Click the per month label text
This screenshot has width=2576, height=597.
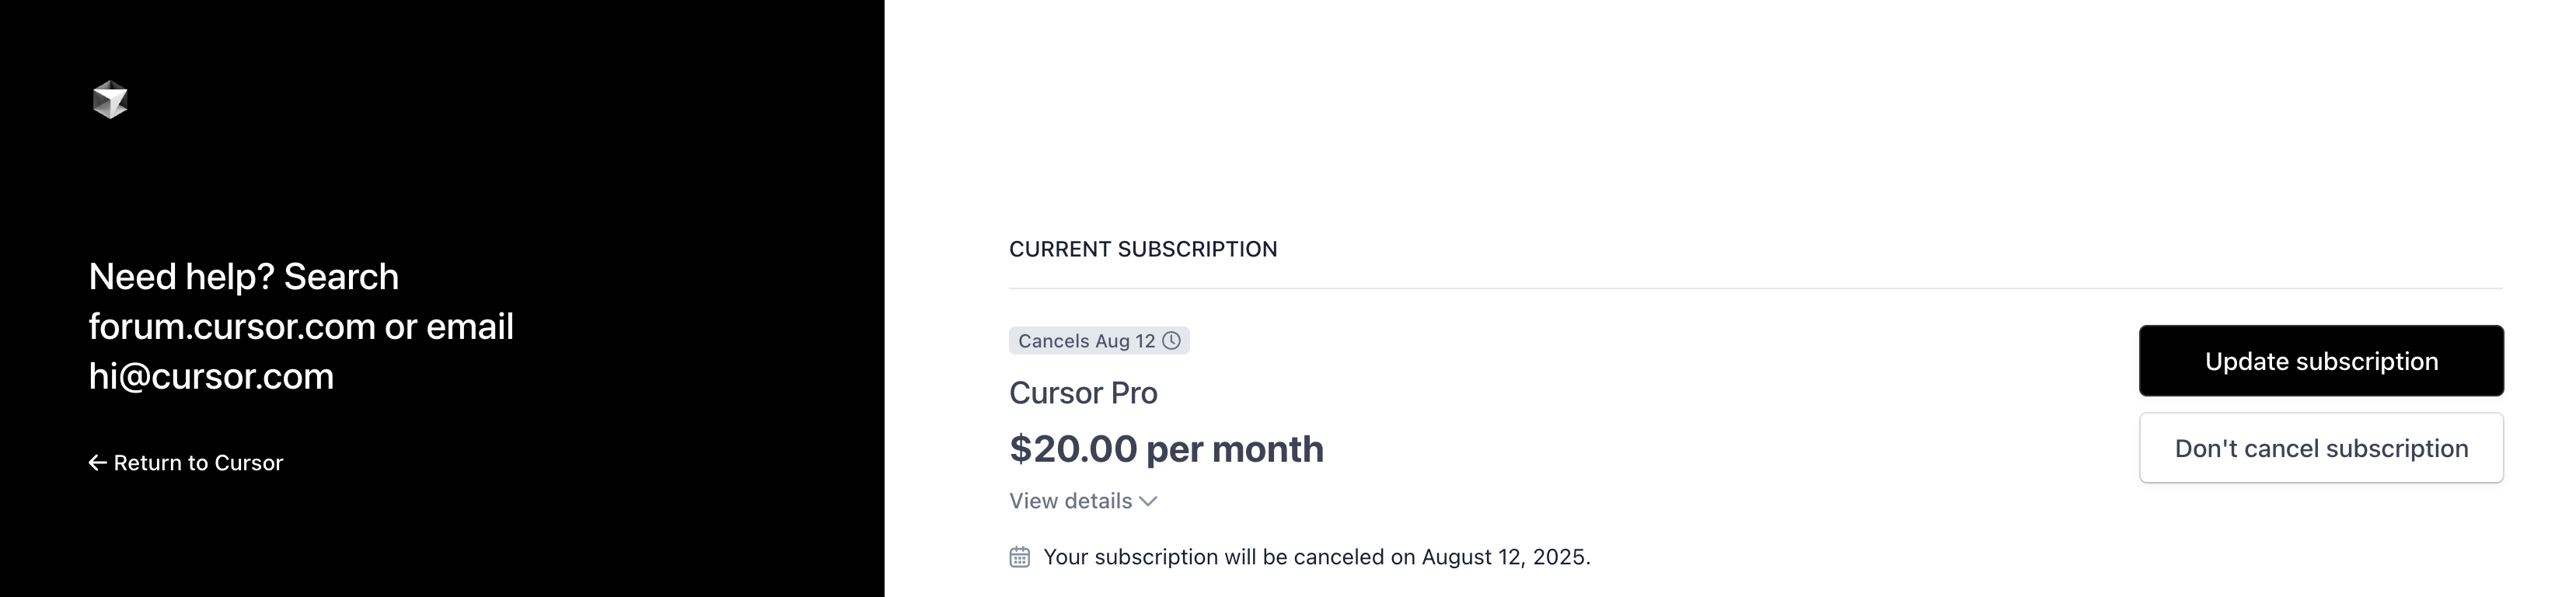(1235, 450)
